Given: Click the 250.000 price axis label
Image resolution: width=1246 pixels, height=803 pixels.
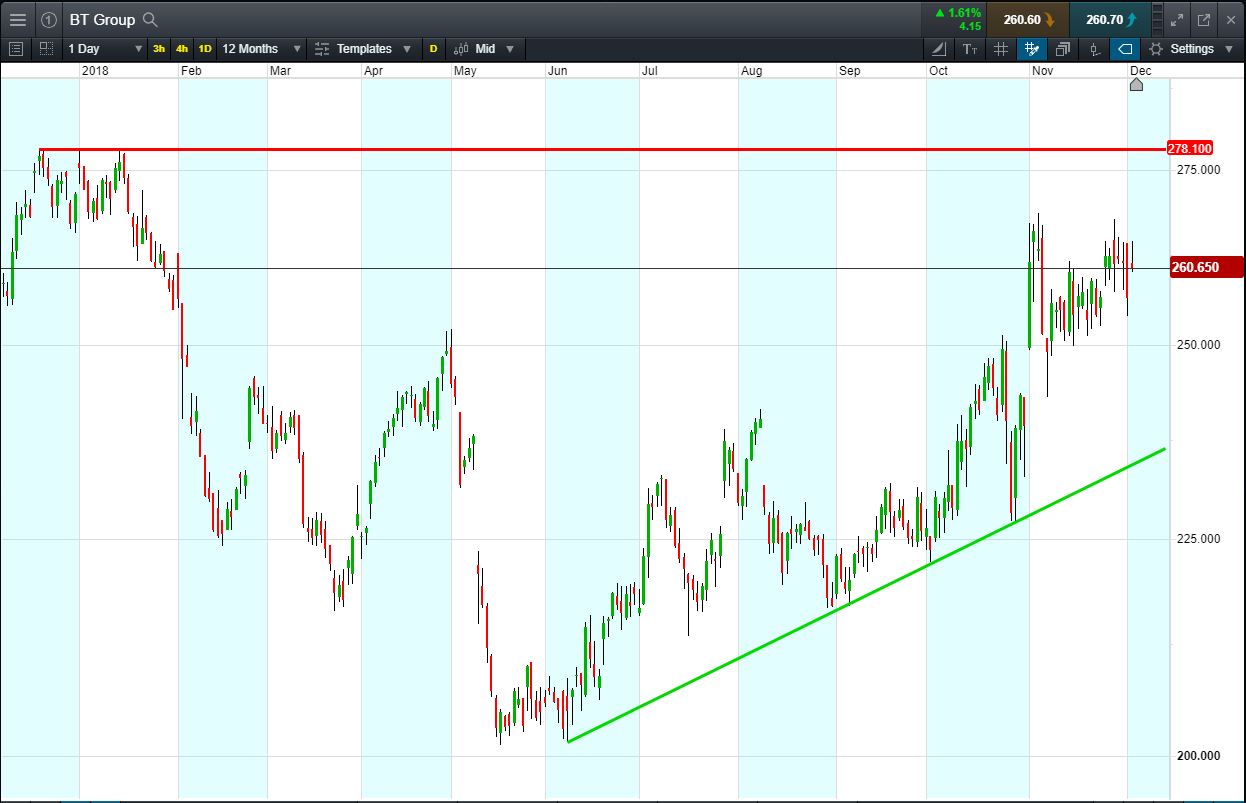Looking at the screenshot, I should 1196,345.
